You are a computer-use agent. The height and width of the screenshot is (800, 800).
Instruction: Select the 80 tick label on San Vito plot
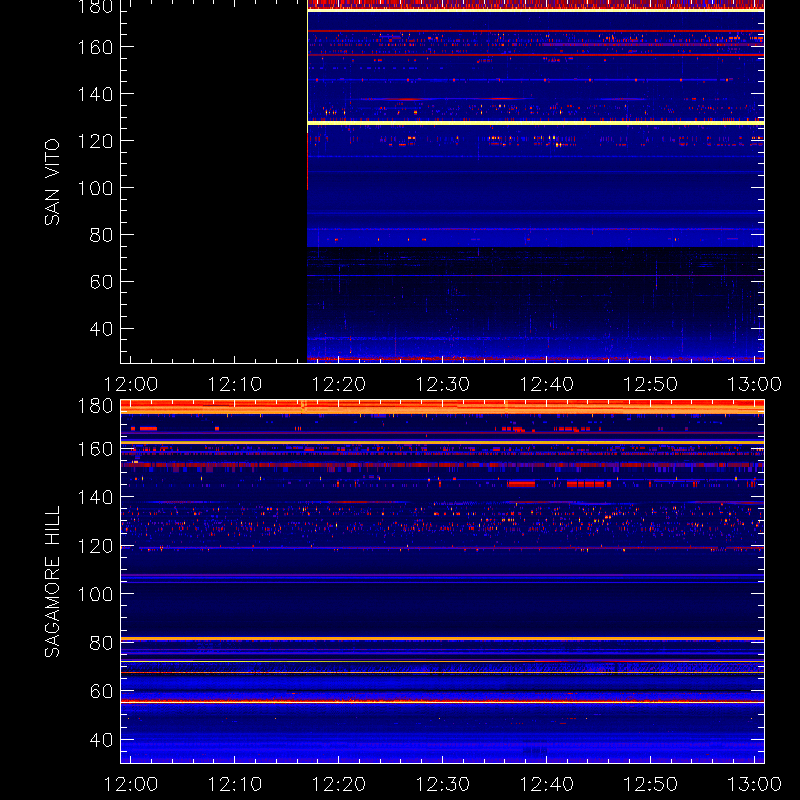[101, 235]
